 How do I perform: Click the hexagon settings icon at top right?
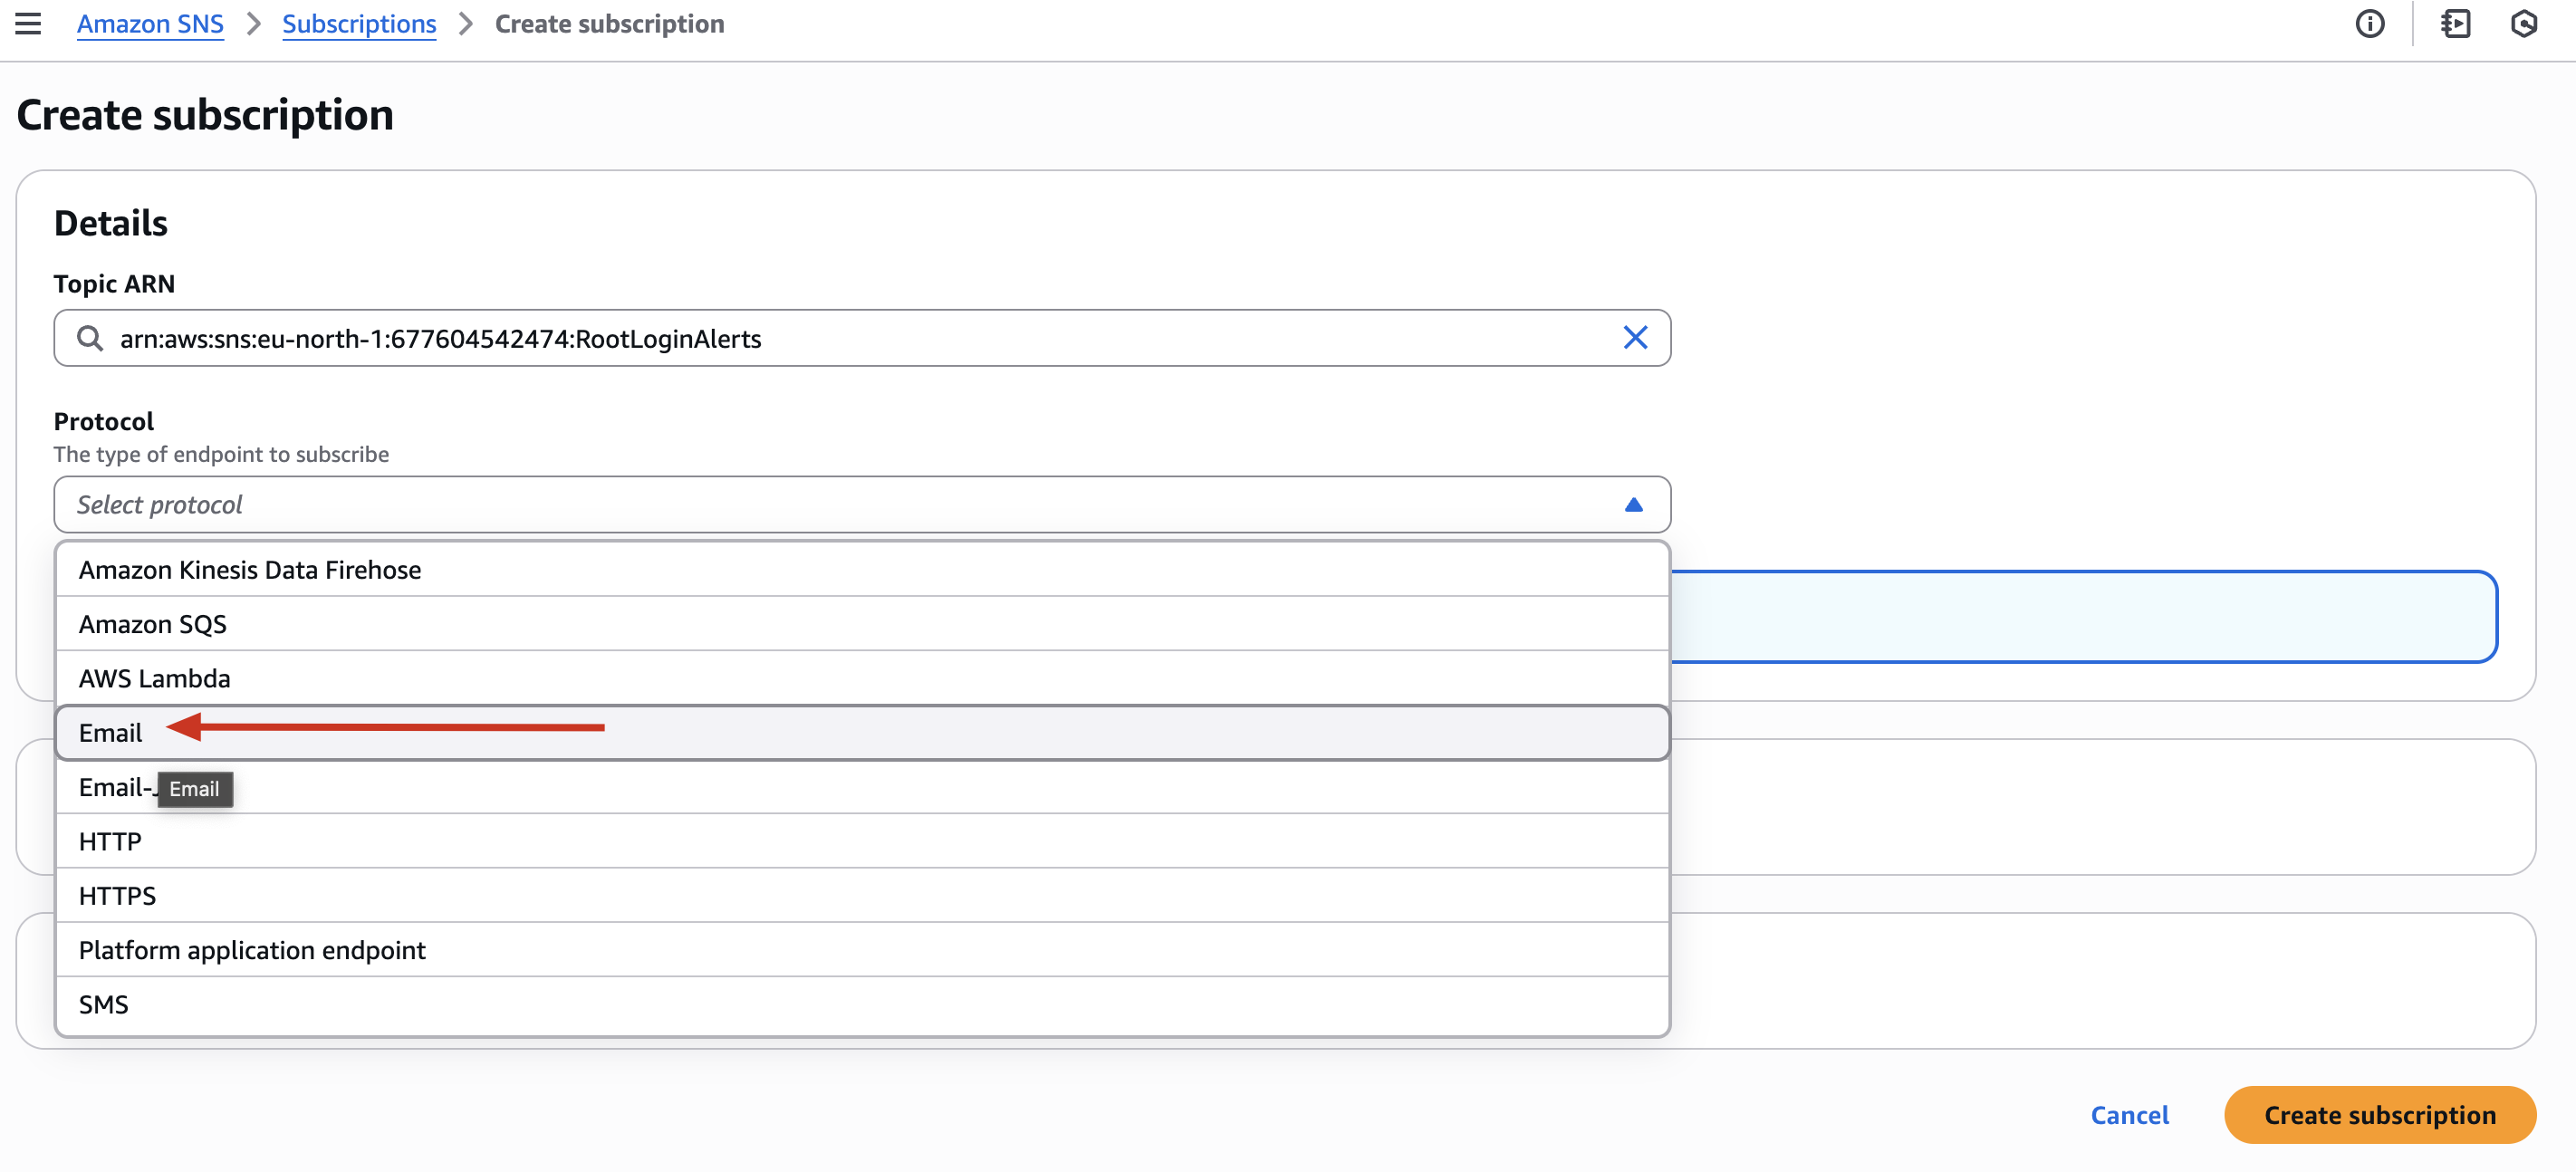coord(2524,23)
